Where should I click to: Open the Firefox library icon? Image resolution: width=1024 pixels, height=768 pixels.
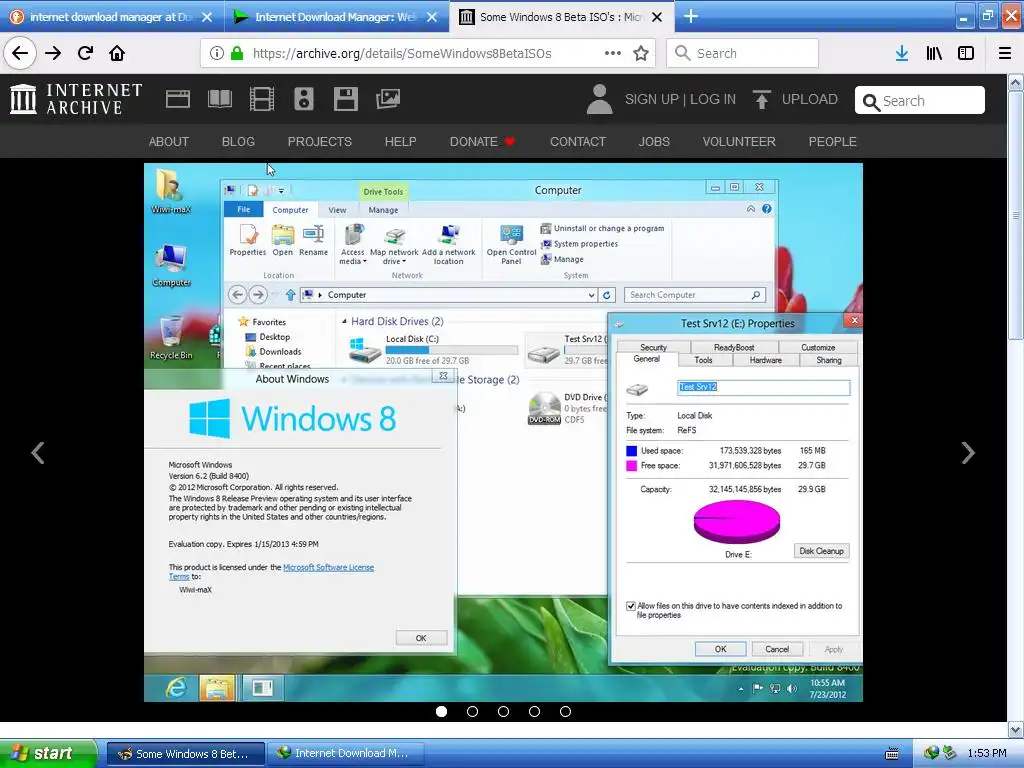(934, 54)
